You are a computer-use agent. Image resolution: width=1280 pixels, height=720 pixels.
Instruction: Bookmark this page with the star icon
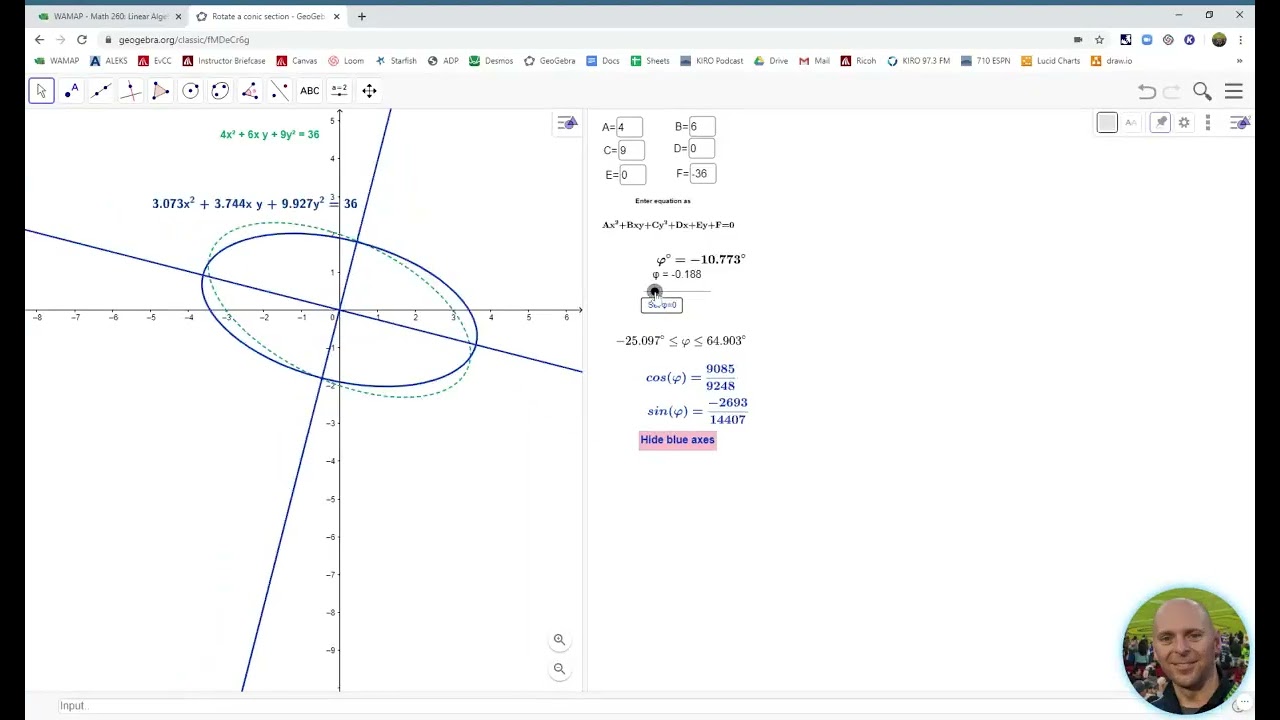[x=1099, y=40]
